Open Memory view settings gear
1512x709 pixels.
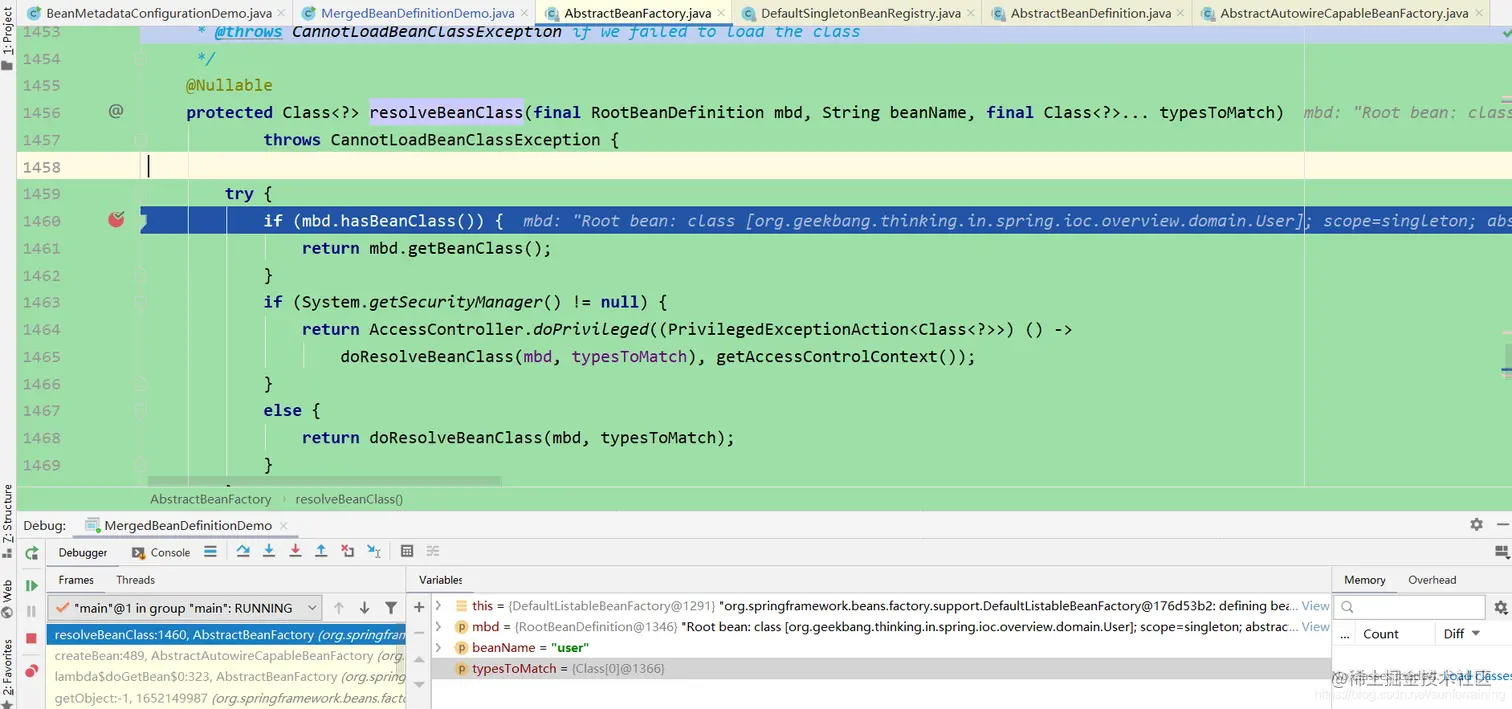coord(1500,607)
